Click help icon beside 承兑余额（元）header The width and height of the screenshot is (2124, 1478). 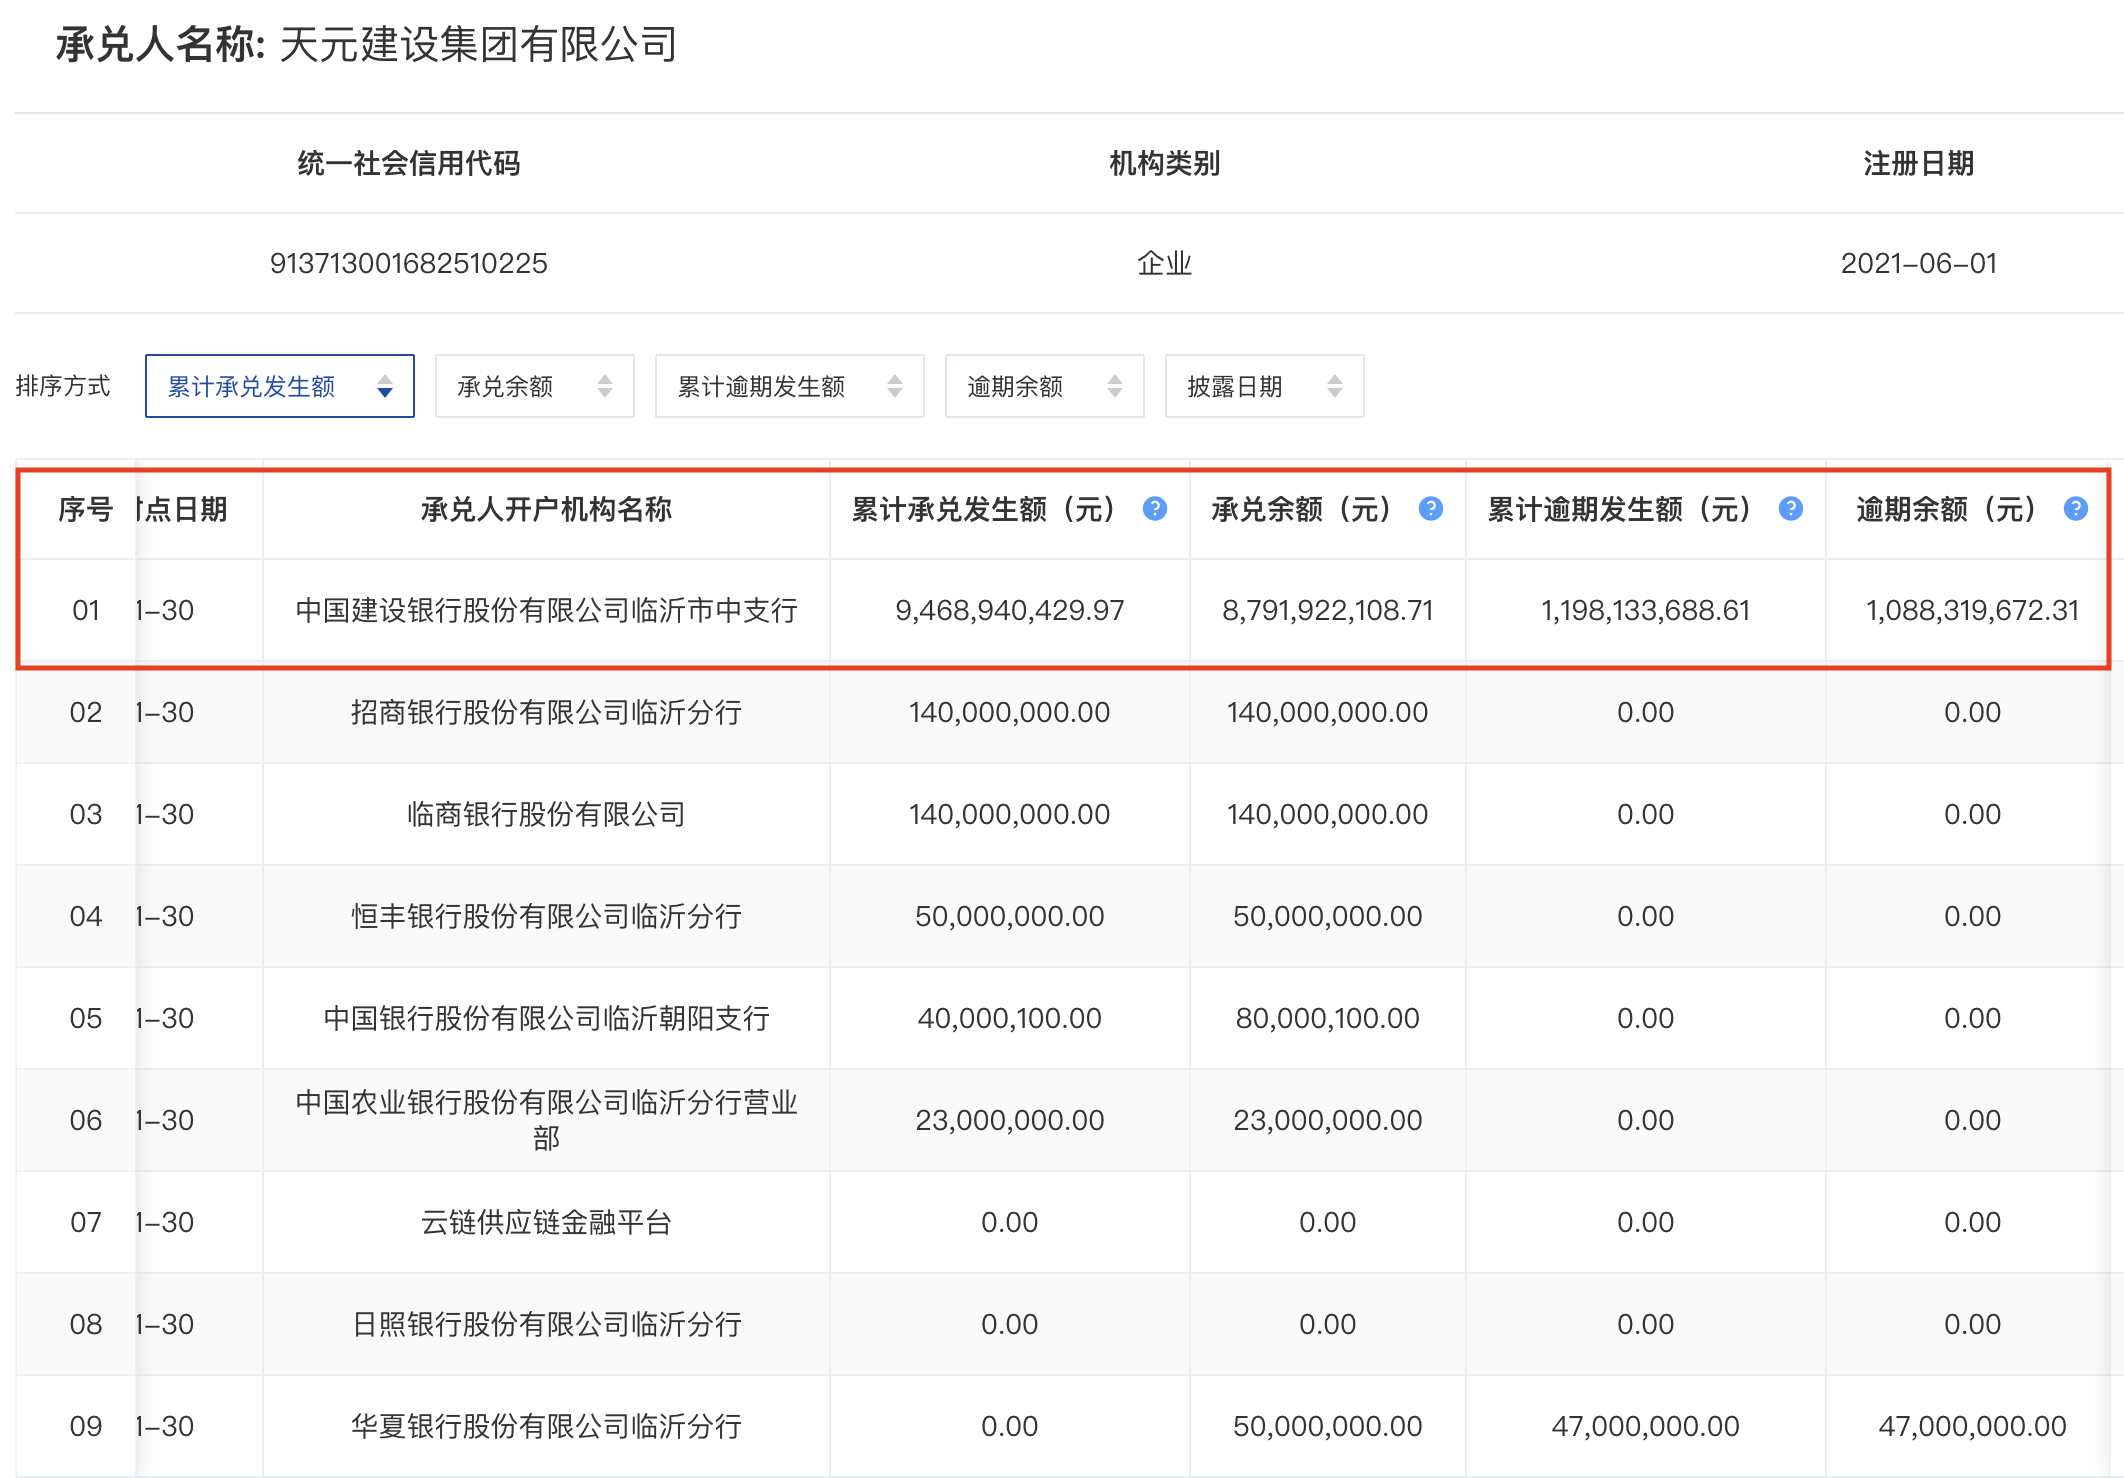click(x=1431, y=509)
